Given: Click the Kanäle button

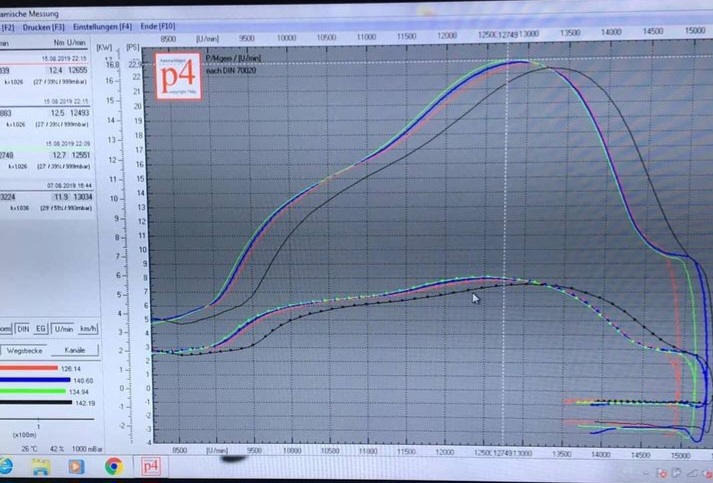Looking at the screenshot, I should 73,351.
